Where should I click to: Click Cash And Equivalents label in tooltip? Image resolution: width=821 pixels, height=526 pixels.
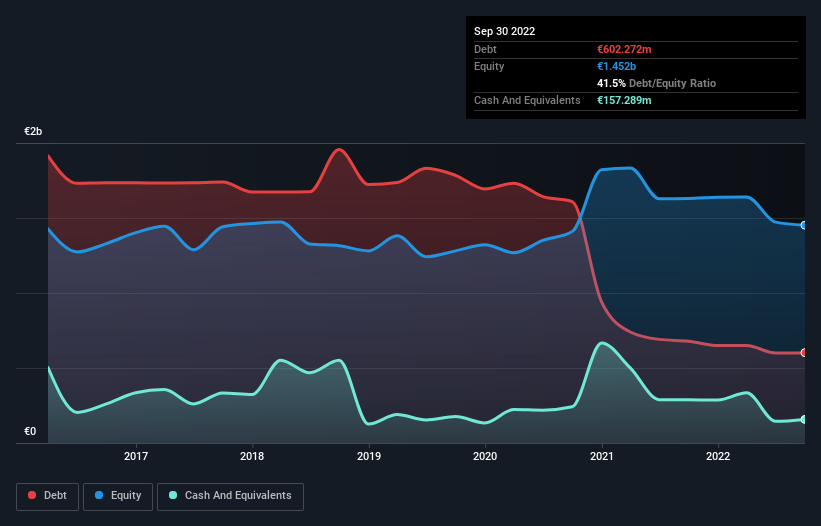(527, 100)
